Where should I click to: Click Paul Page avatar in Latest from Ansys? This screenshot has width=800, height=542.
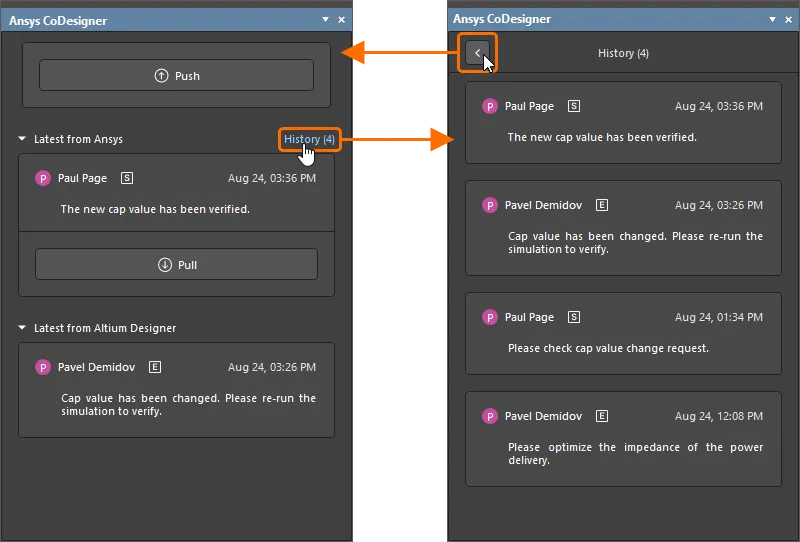(x=42, y=178)
